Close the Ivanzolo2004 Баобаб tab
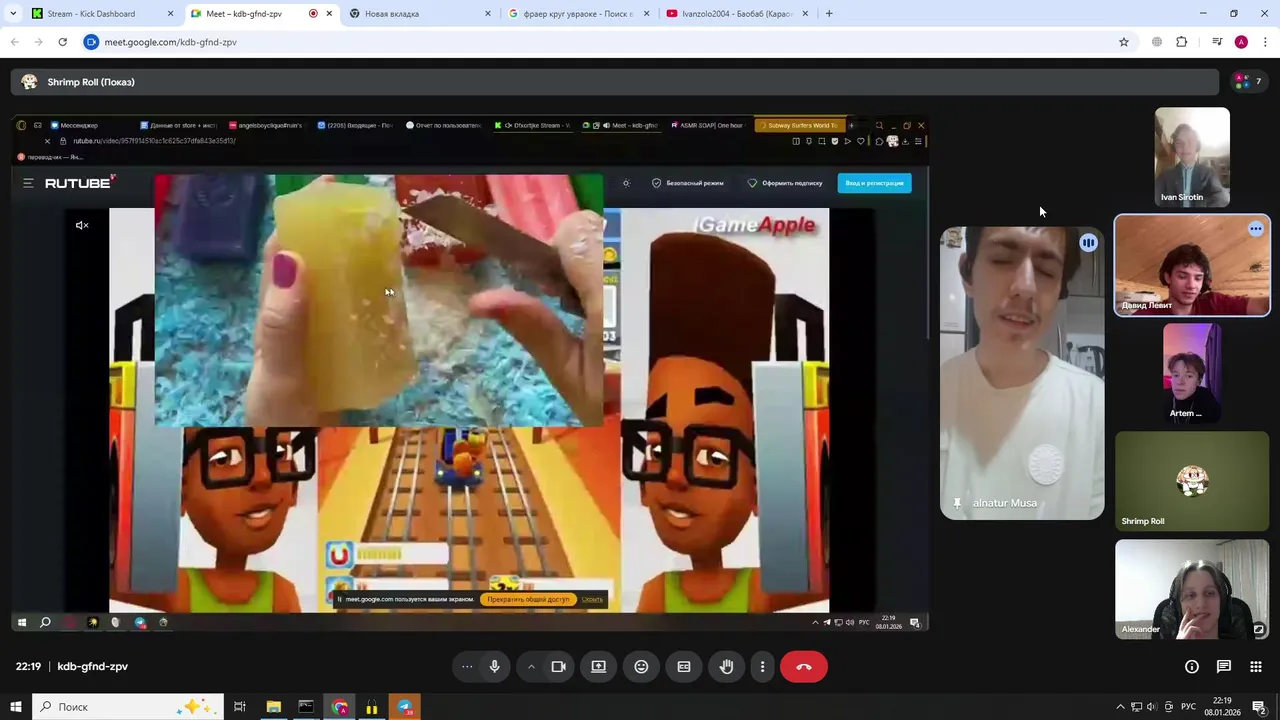The width and height of the screenshot is (1280, 720). tap(804, 13)
